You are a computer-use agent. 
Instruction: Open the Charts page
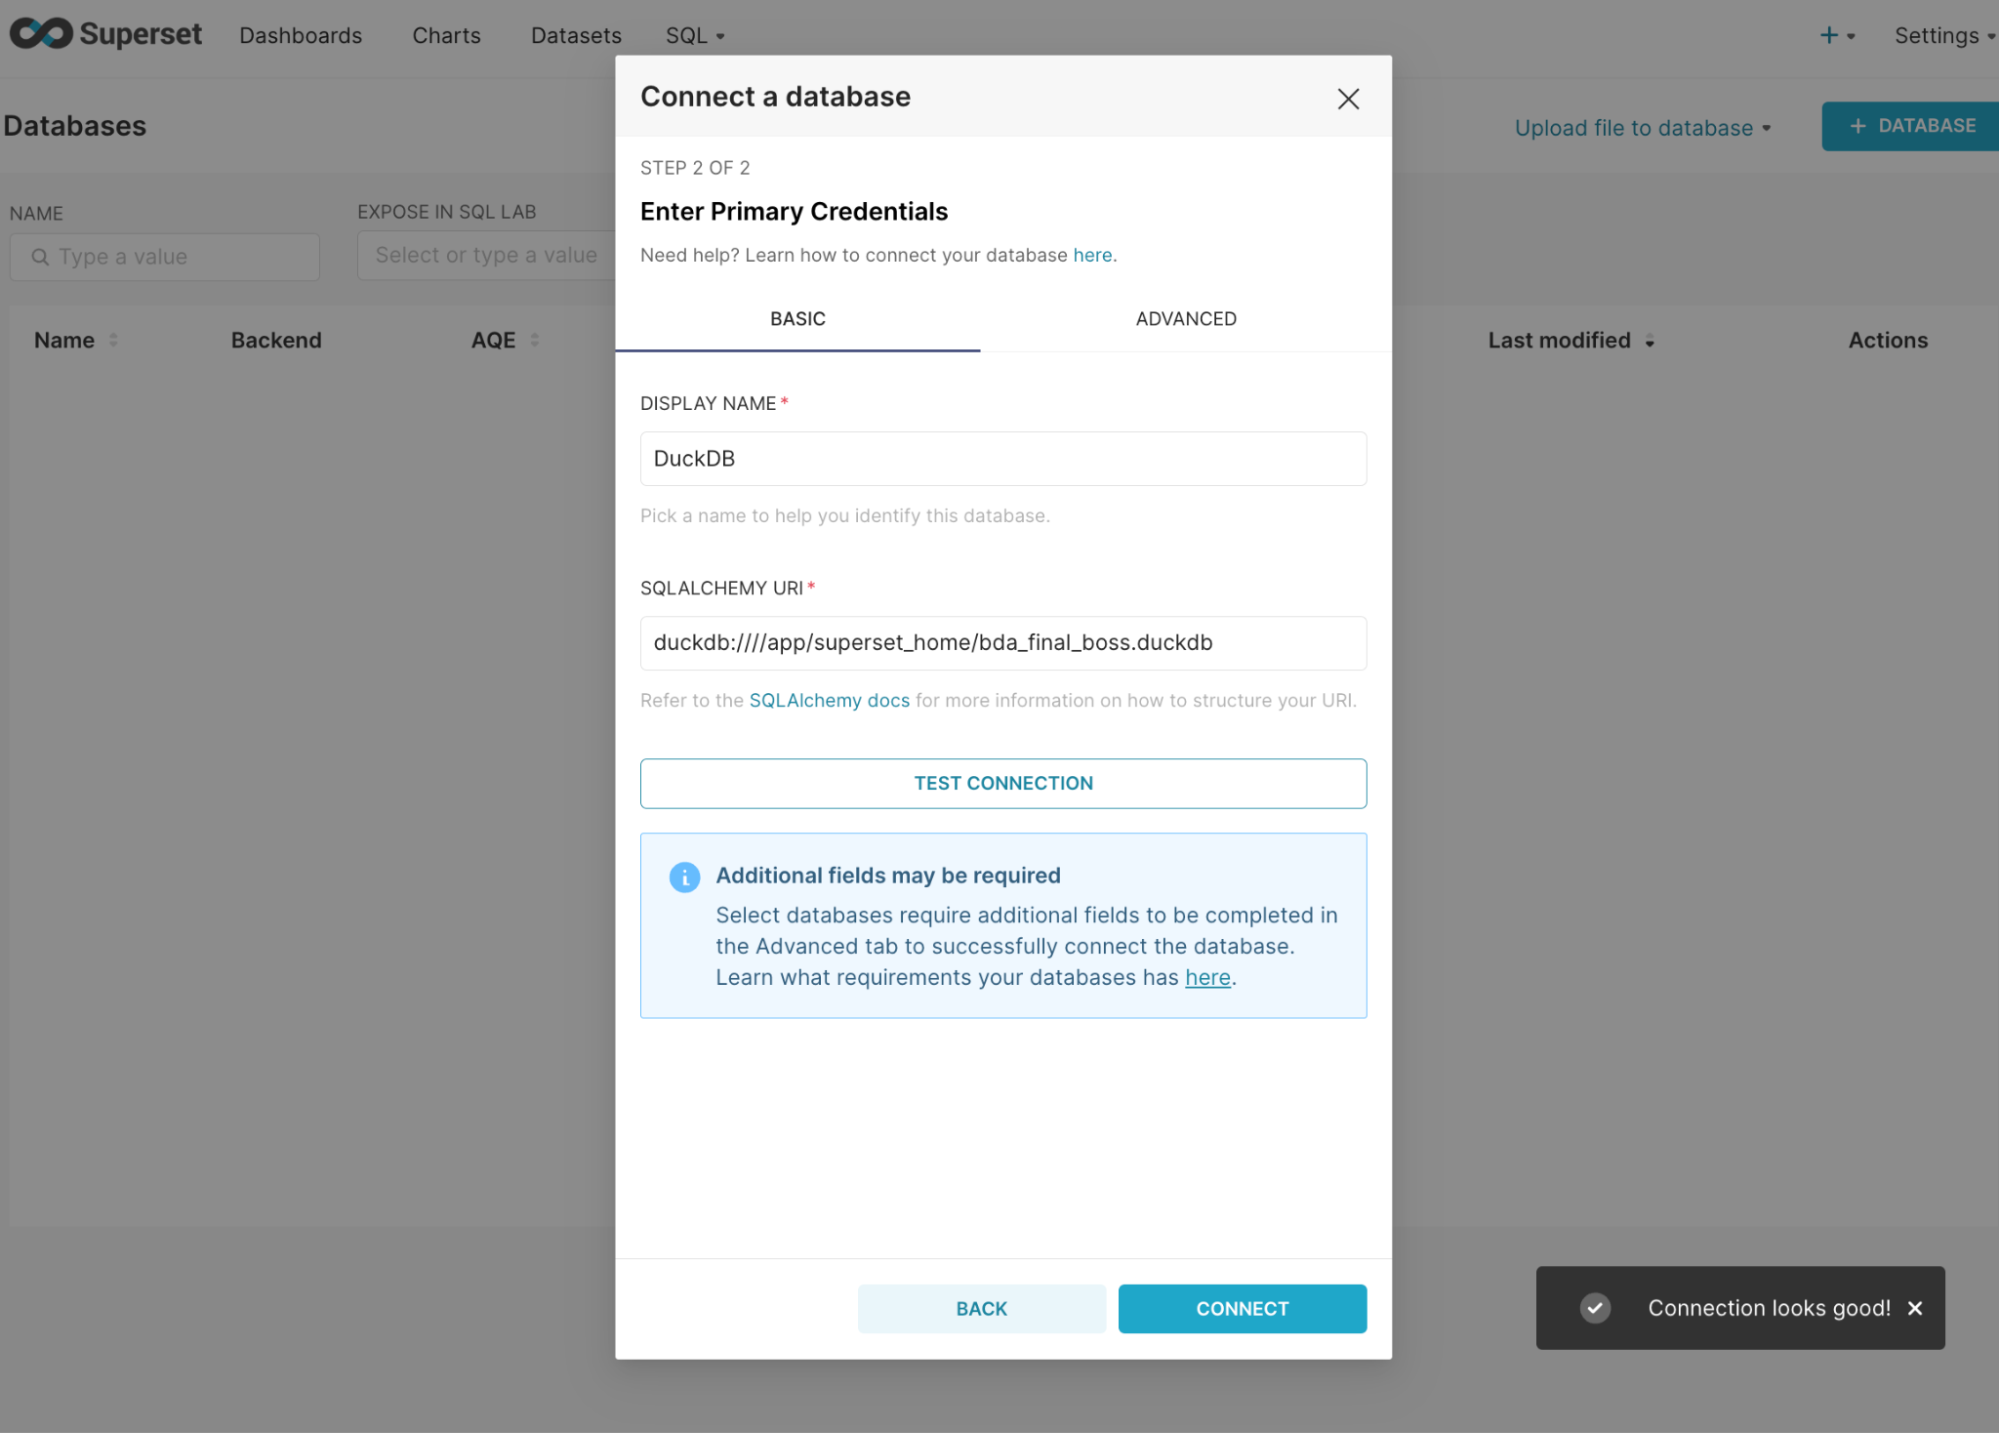pyautogui.click(x=446, y=35)
